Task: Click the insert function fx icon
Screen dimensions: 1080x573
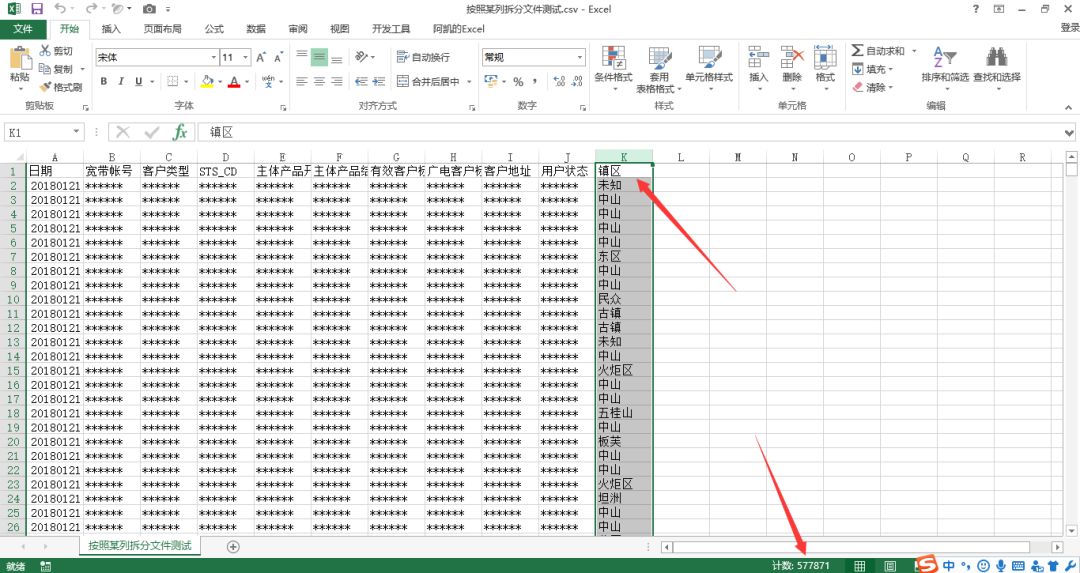Action: click(x=180, y=132)
